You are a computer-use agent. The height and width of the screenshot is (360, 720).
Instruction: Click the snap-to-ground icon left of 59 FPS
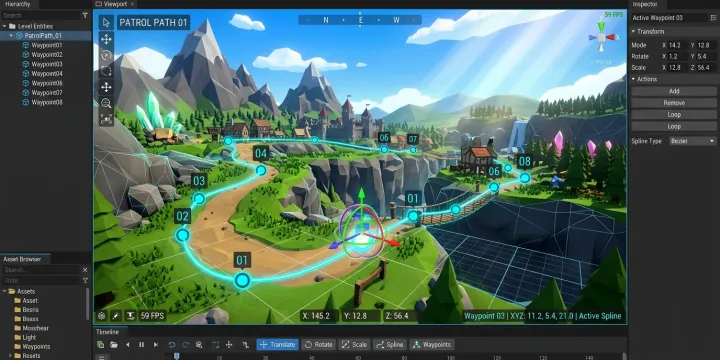pos(131,316)
